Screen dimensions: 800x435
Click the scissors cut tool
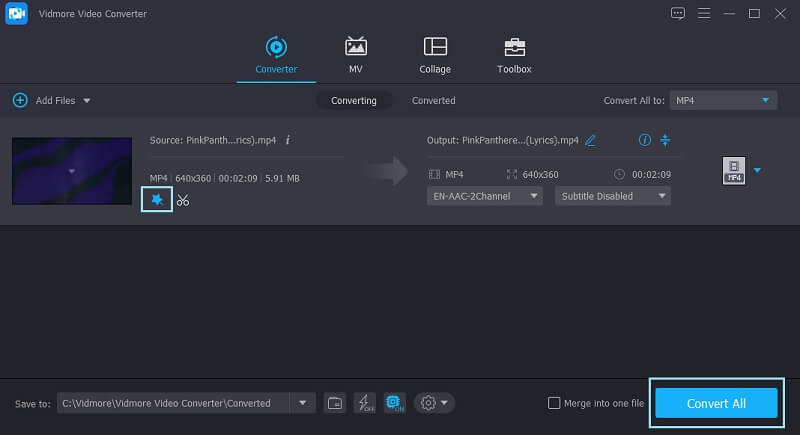(182, 200)
